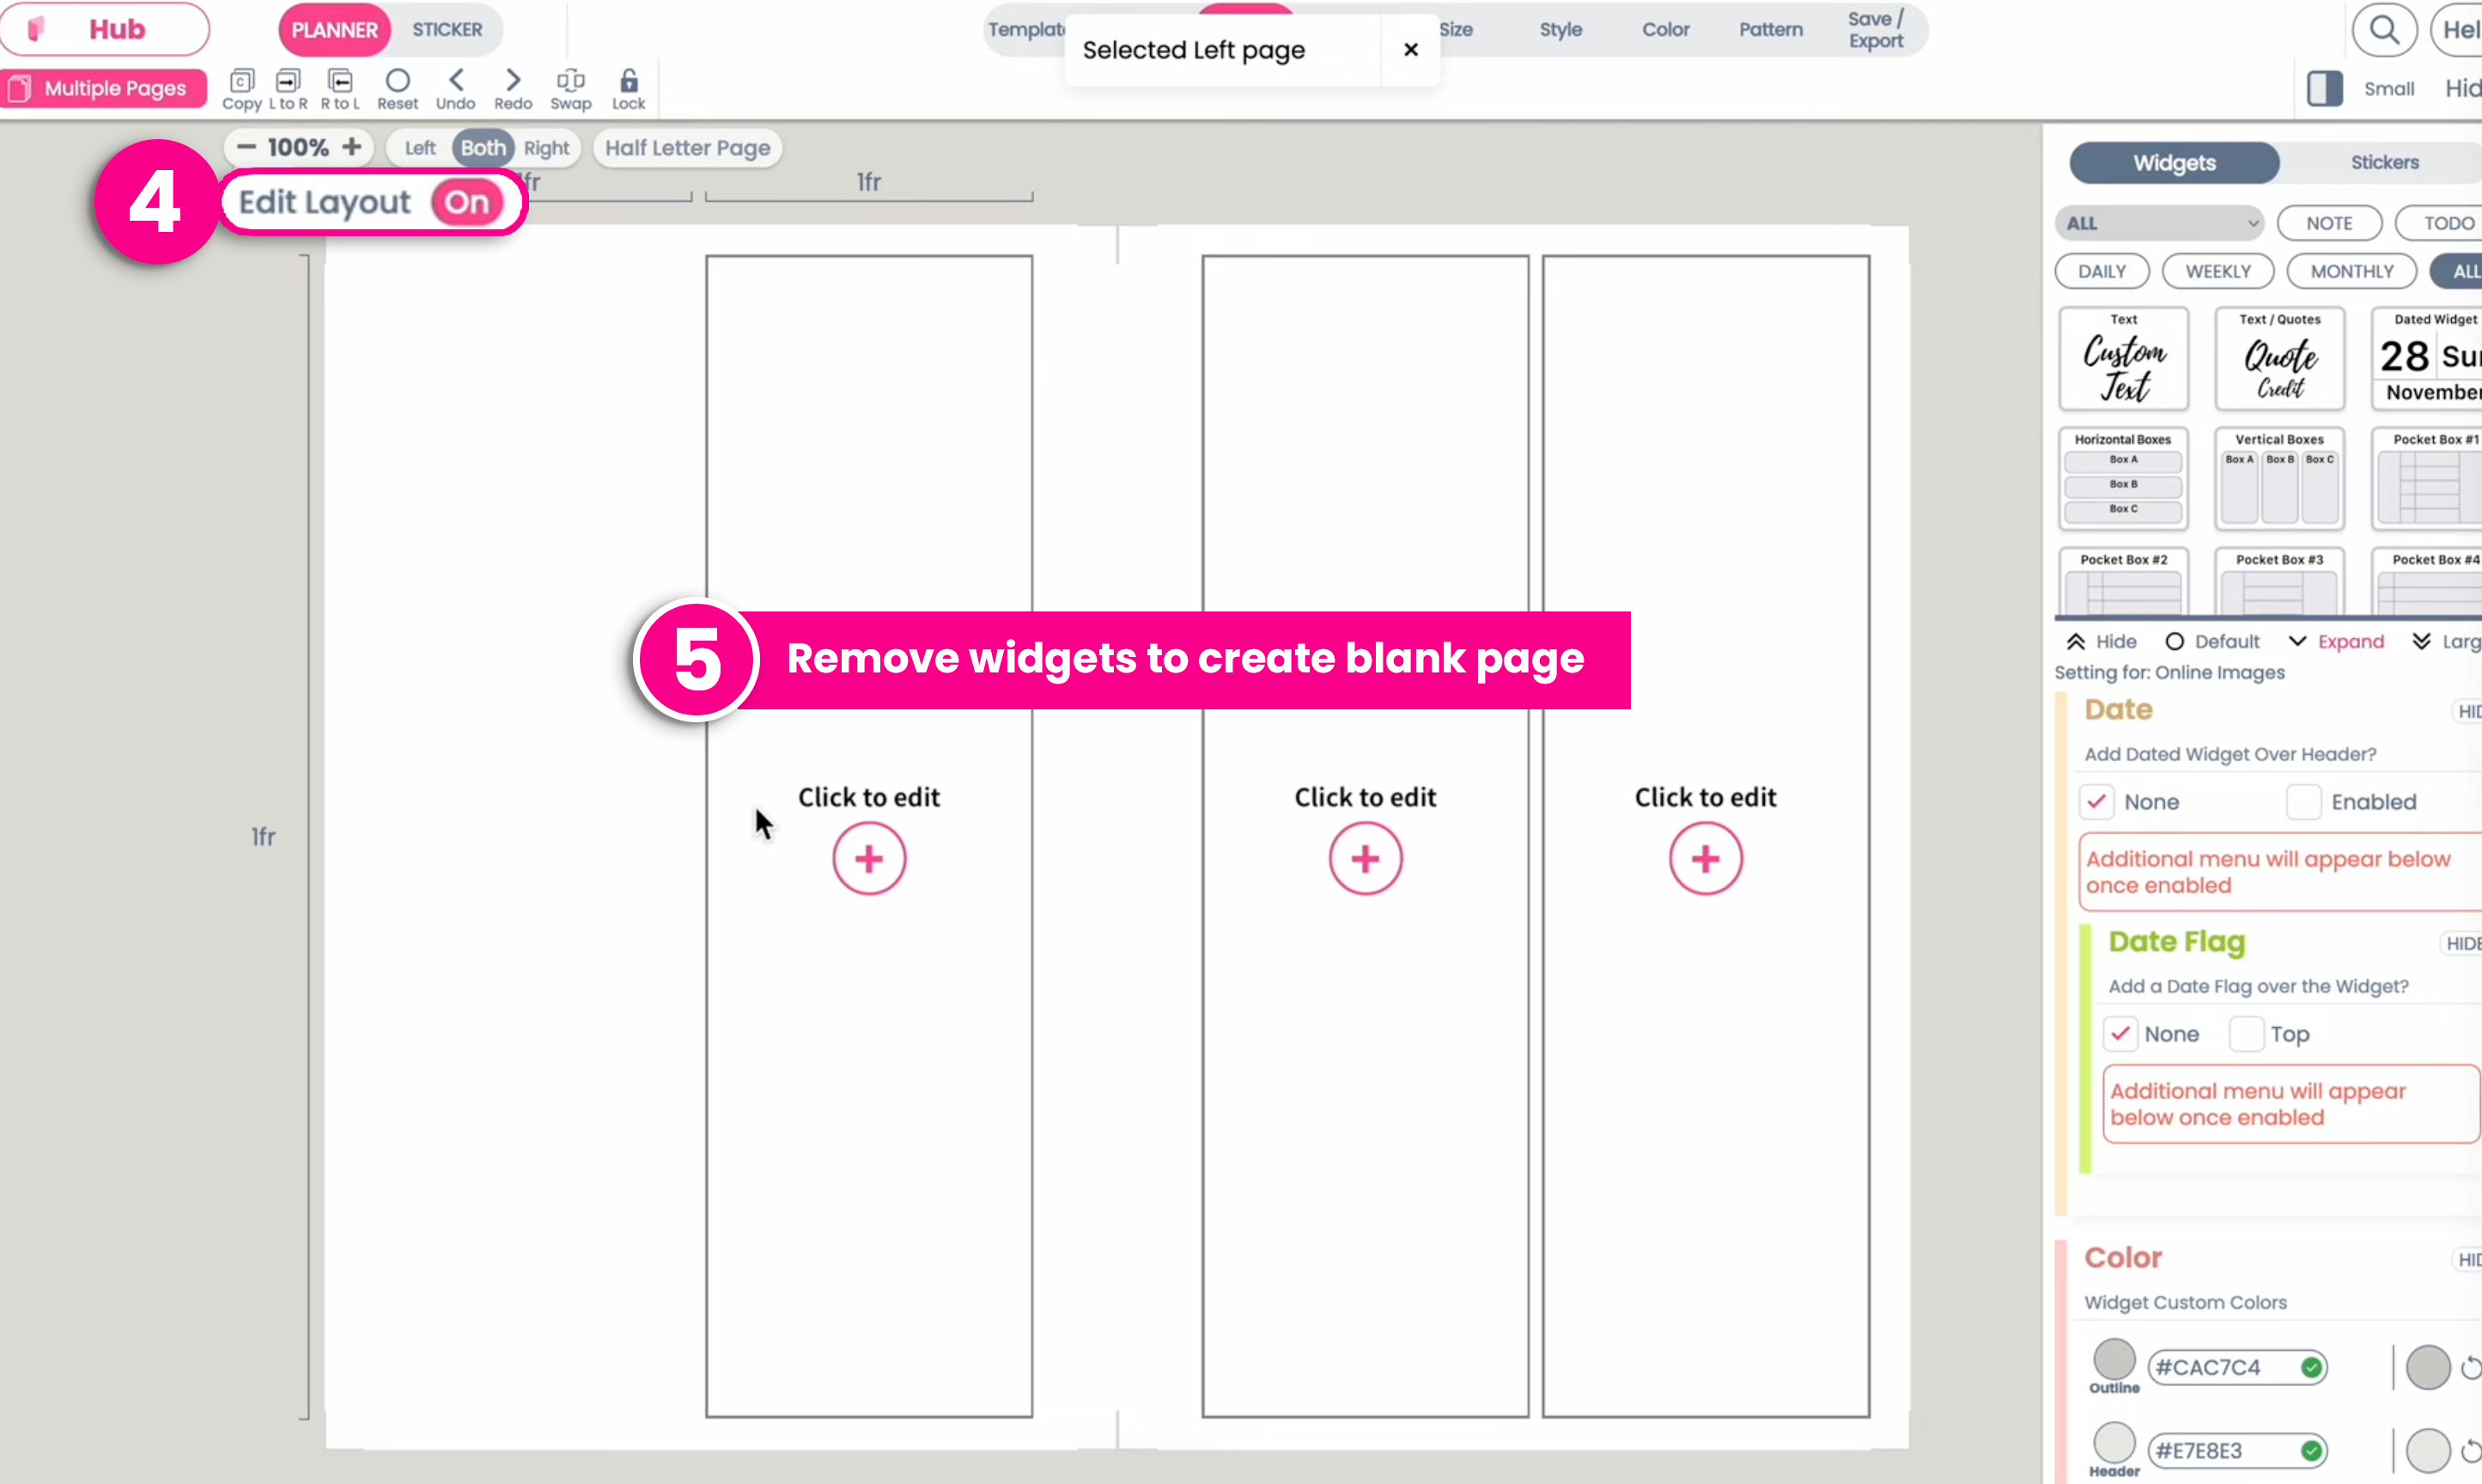Check Top for Date Flag placement
Screen dimensions: 2482x1484
pyautogui.click(x=2245, y=1033)
